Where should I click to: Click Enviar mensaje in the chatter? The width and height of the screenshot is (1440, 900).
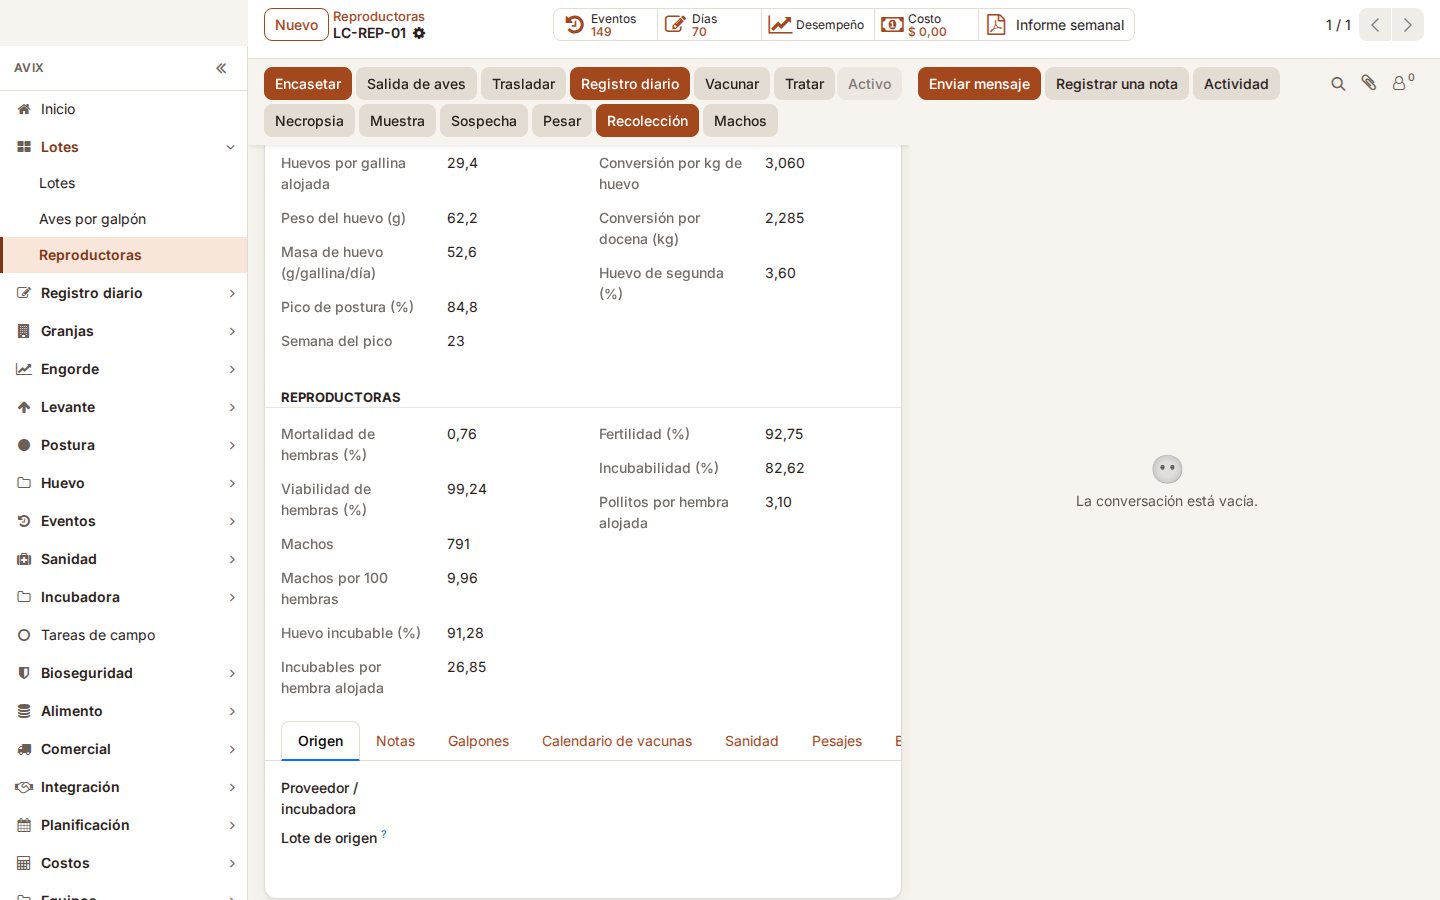coord(979,84)
